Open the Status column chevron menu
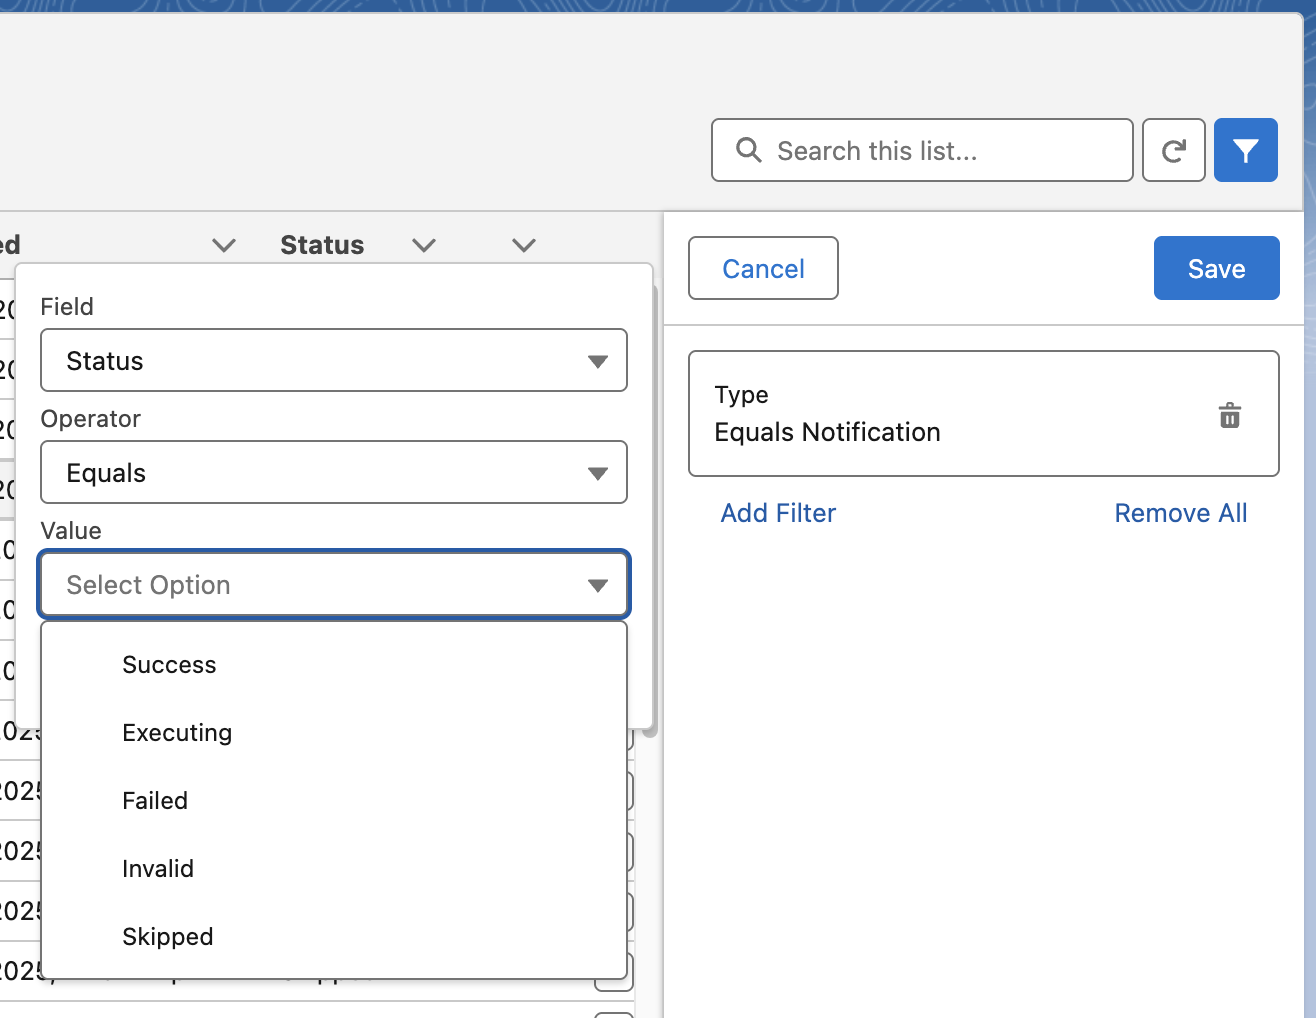Screen dimensions: 1316x1018 pos(424,245)
